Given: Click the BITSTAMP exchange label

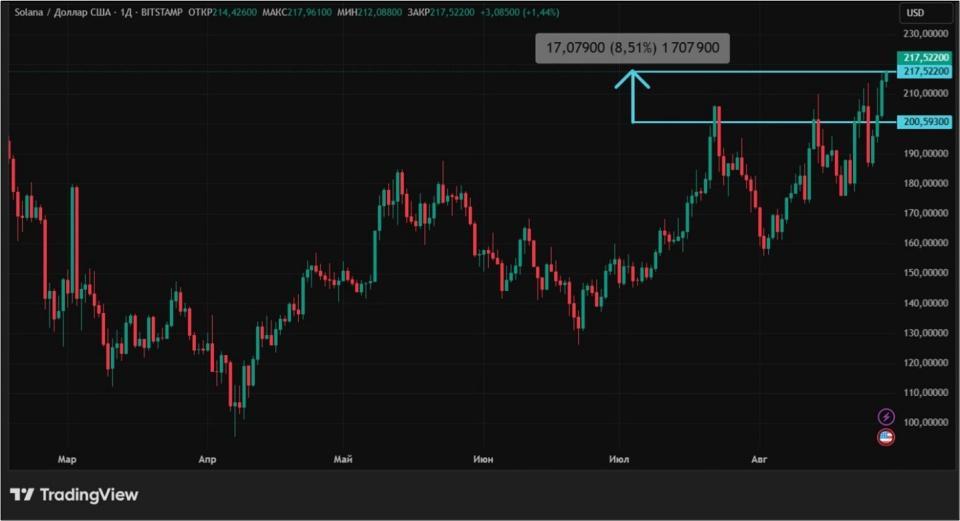Looking at the screenshot, I should pos(162,12).
